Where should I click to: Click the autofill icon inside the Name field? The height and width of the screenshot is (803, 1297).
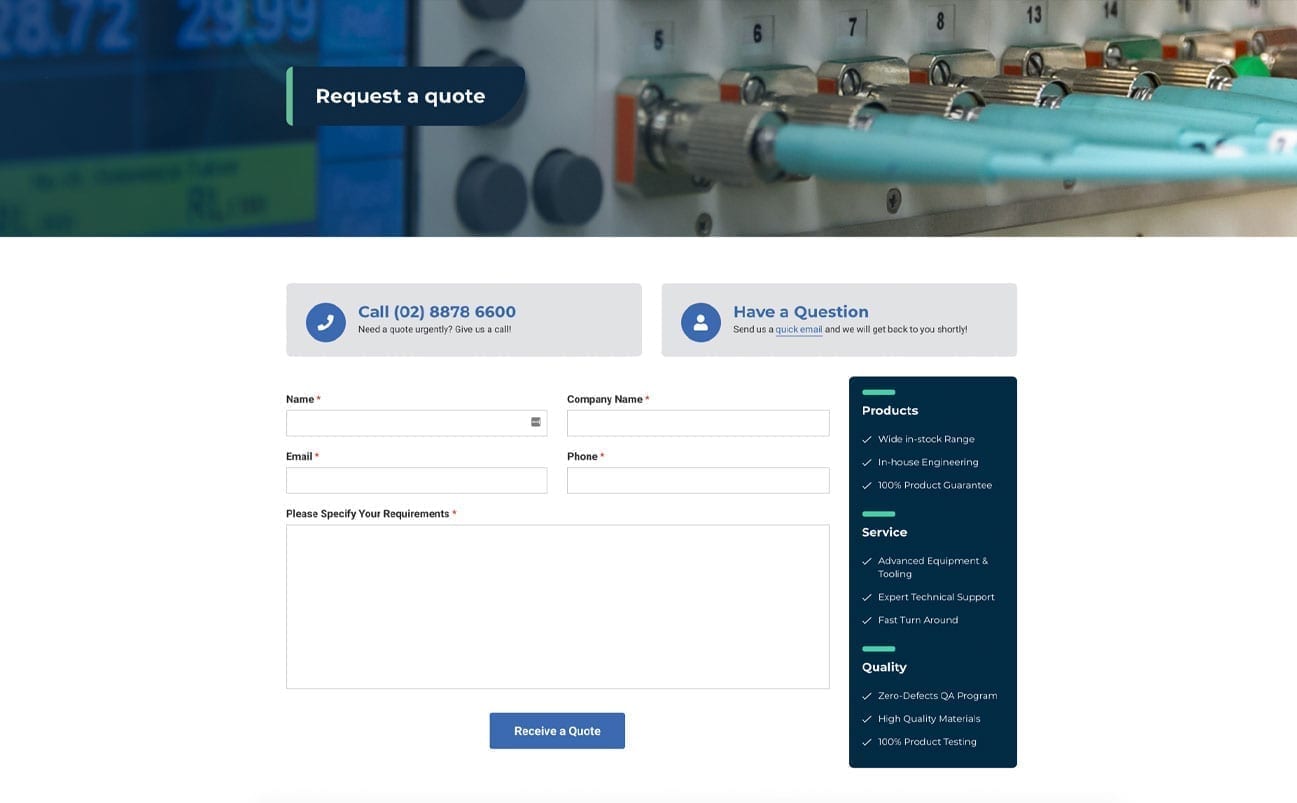tap(537, 422)
